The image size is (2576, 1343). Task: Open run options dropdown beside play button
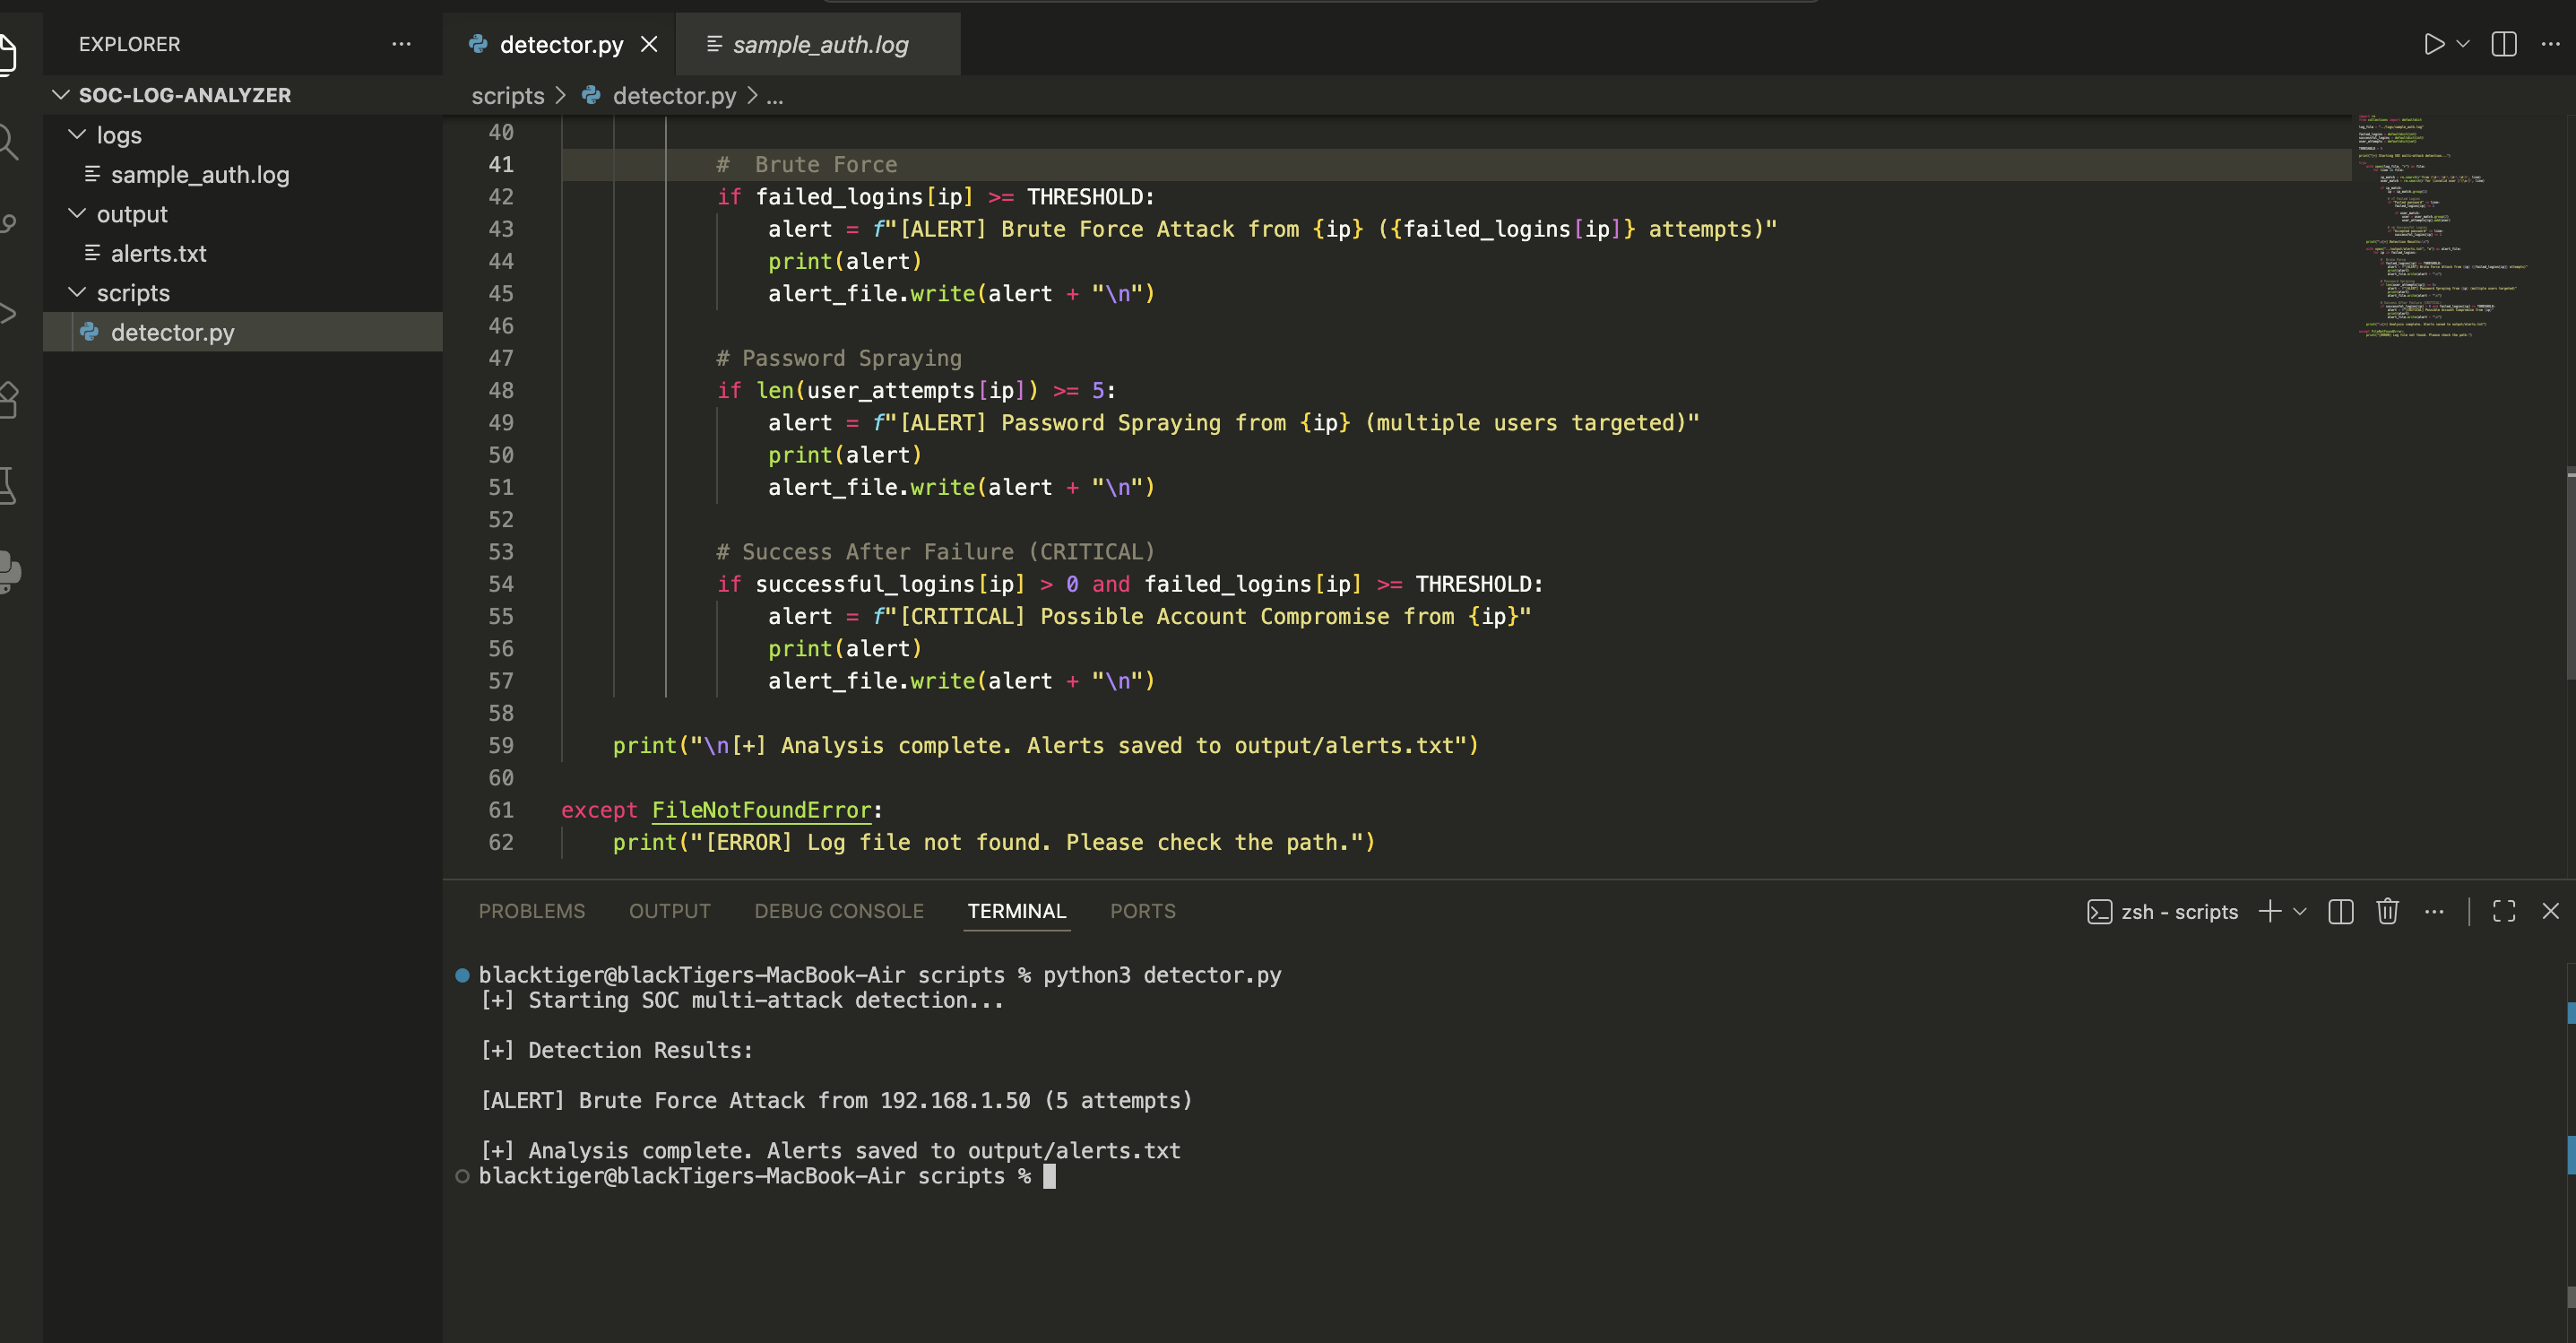(2463, 44)
